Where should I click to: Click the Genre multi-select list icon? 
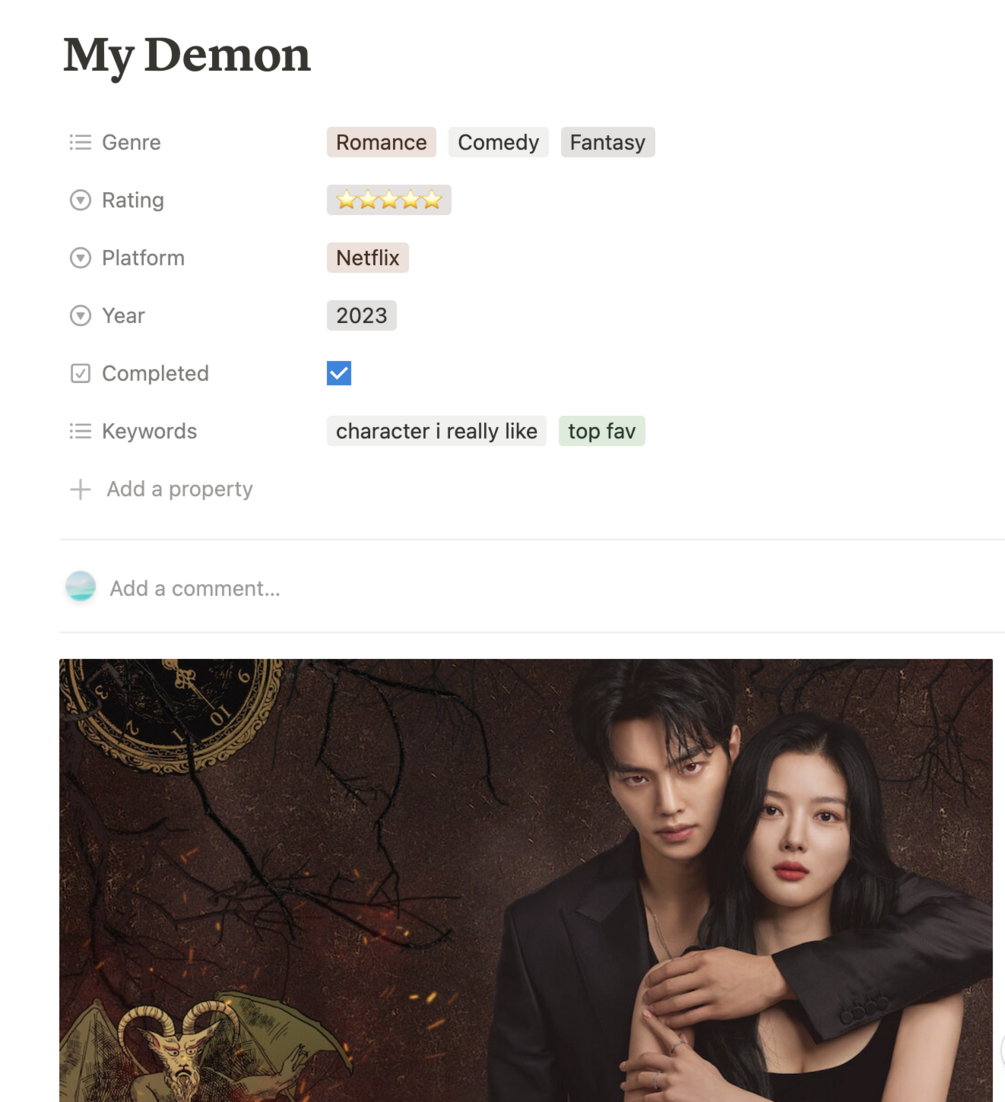click(80, 143)
